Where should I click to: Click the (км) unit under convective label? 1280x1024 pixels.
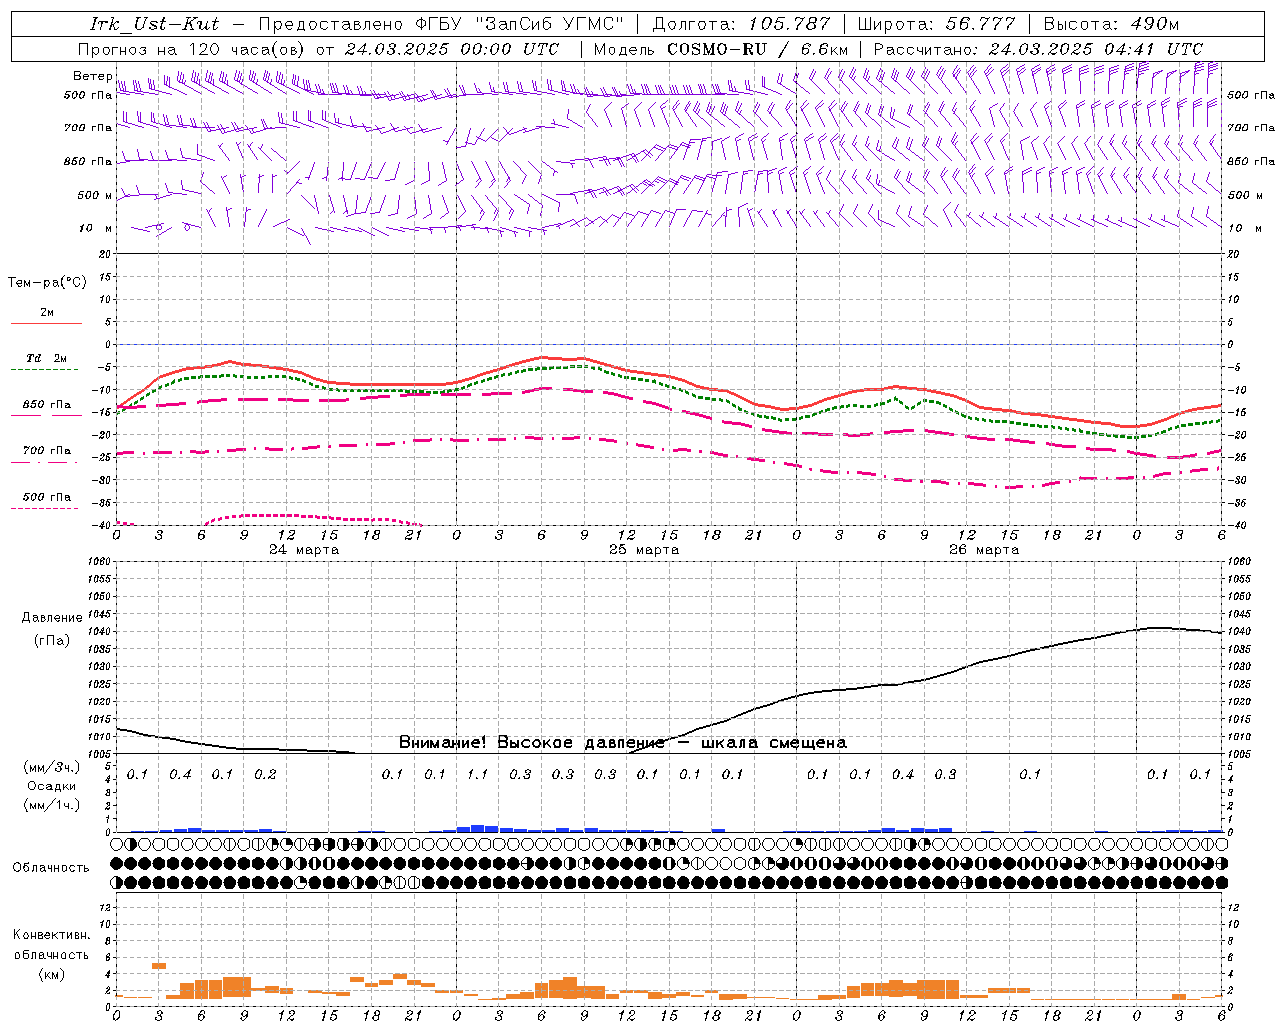coord(51,974)
